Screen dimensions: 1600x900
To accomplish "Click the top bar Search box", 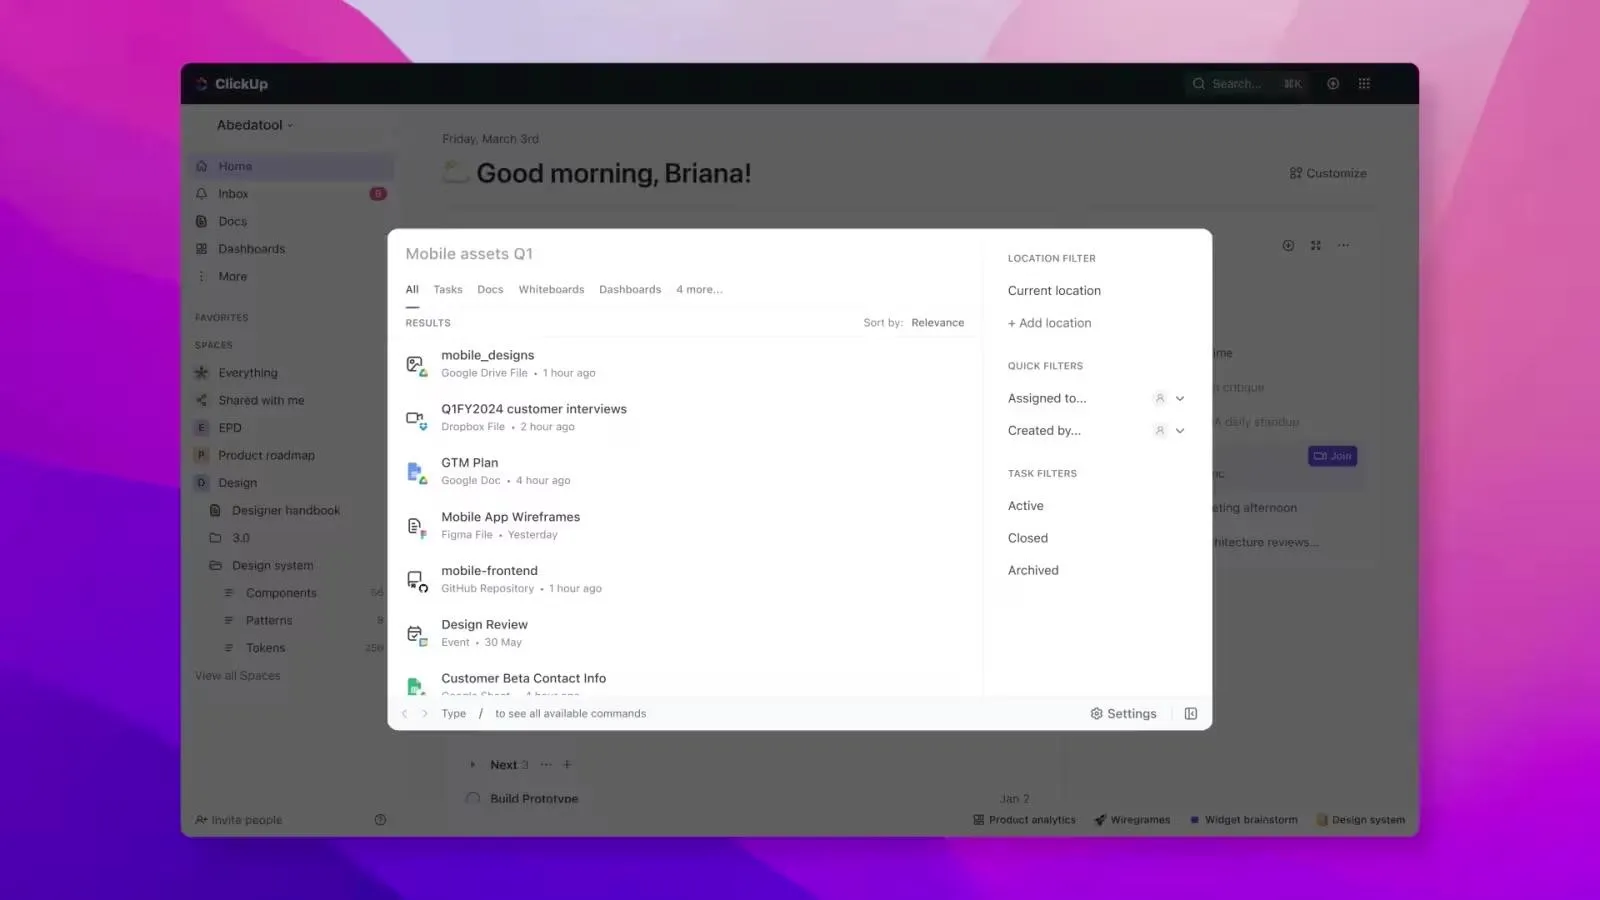I will click(x=1248, y=84).
